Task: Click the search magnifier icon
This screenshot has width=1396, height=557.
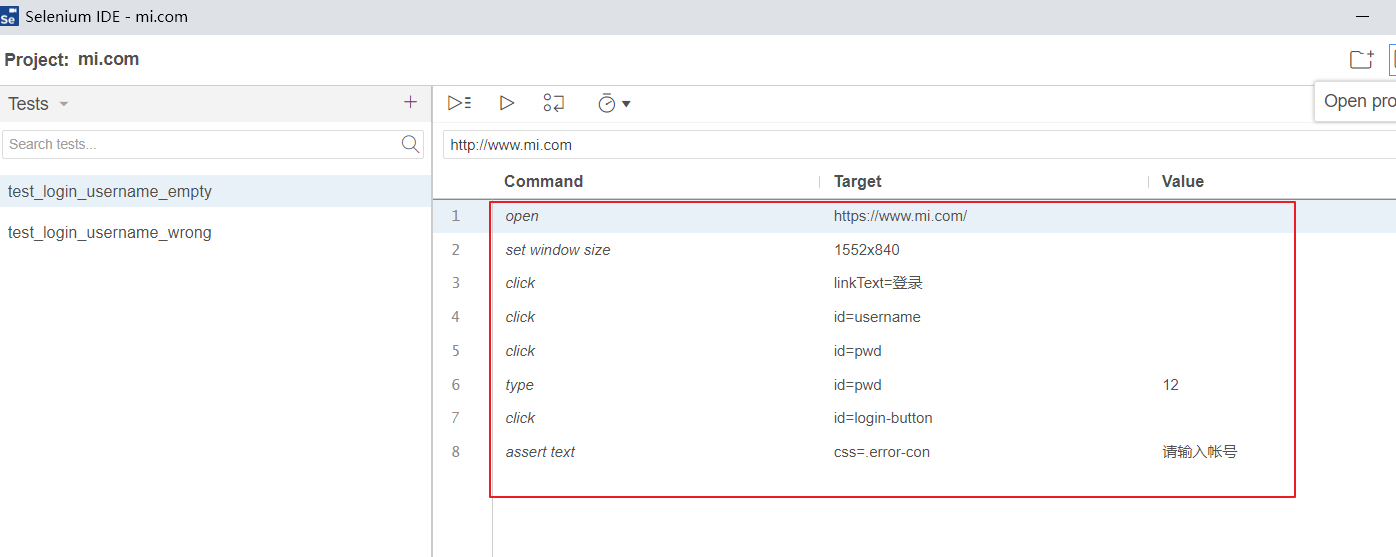Action: pos(410,144)
